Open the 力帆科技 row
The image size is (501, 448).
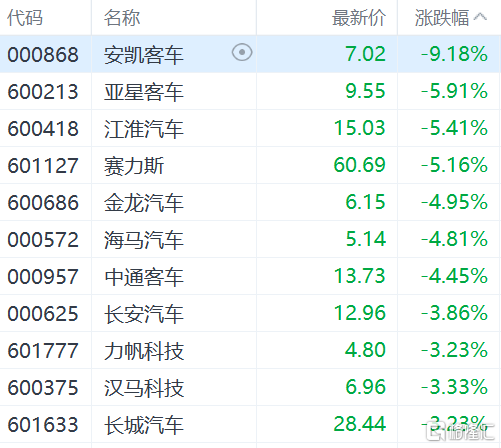pos(250,350)
